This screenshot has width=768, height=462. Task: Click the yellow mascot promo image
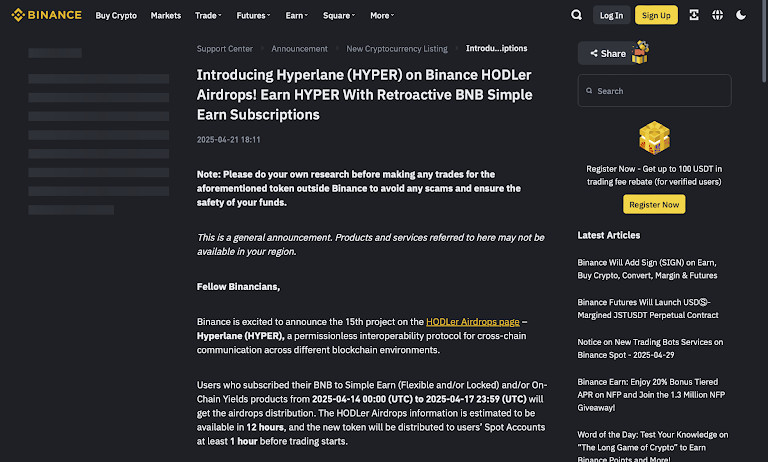click(654, 137)
